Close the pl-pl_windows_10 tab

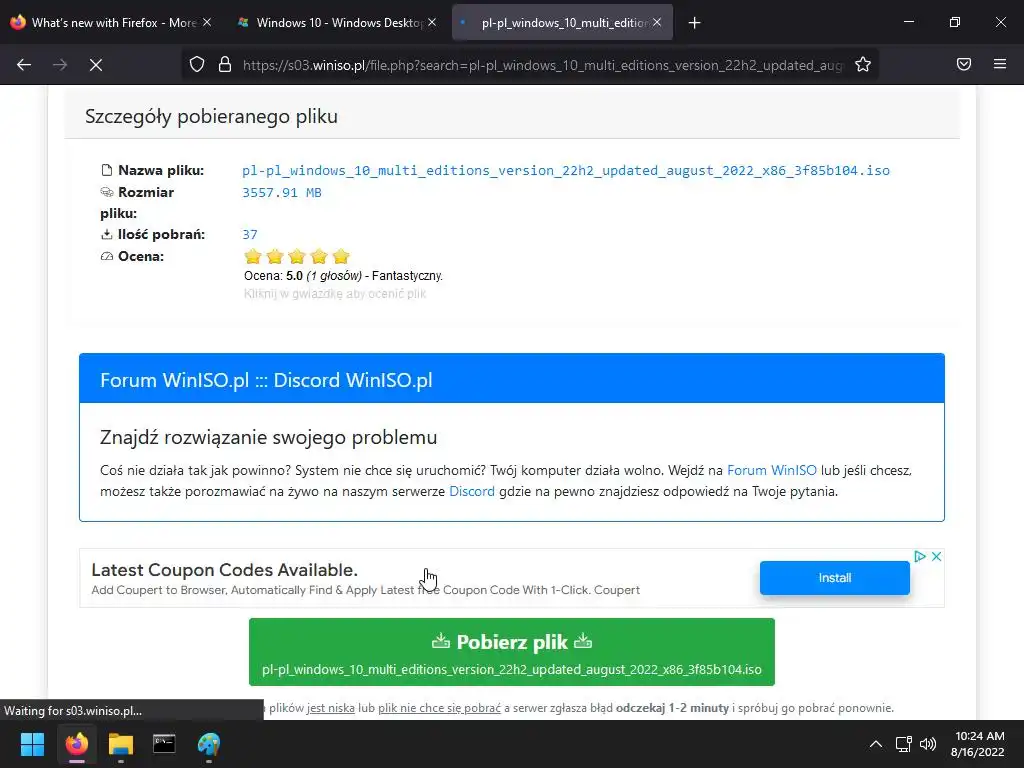coord(657,22)
